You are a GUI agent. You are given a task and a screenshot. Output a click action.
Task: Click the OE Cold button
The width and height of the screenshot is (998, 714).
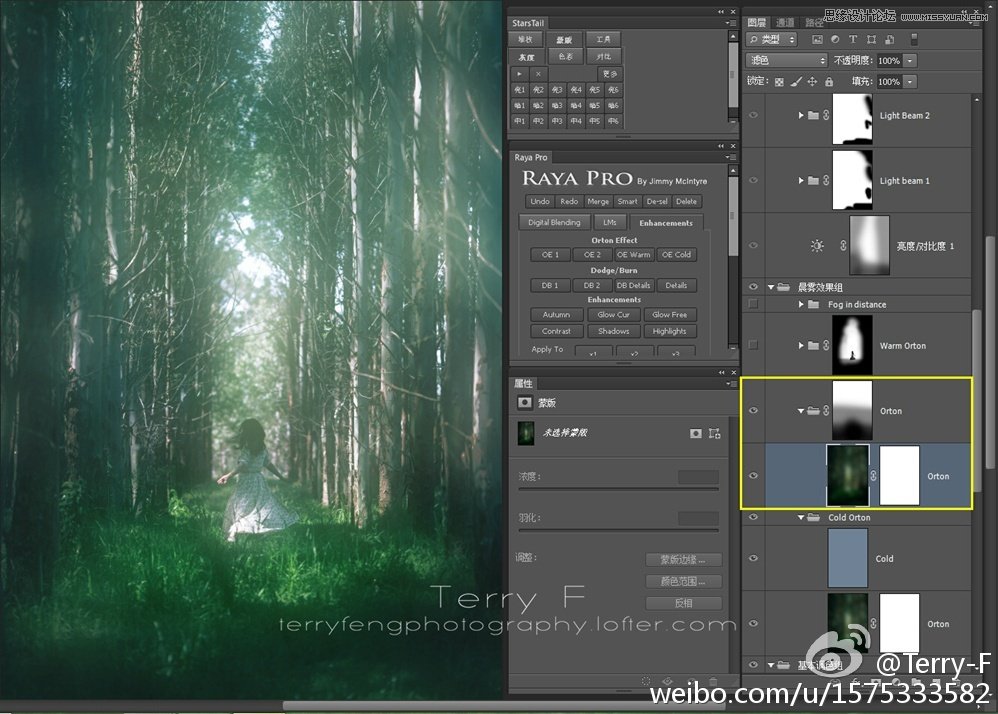click(x=676, y=255)
